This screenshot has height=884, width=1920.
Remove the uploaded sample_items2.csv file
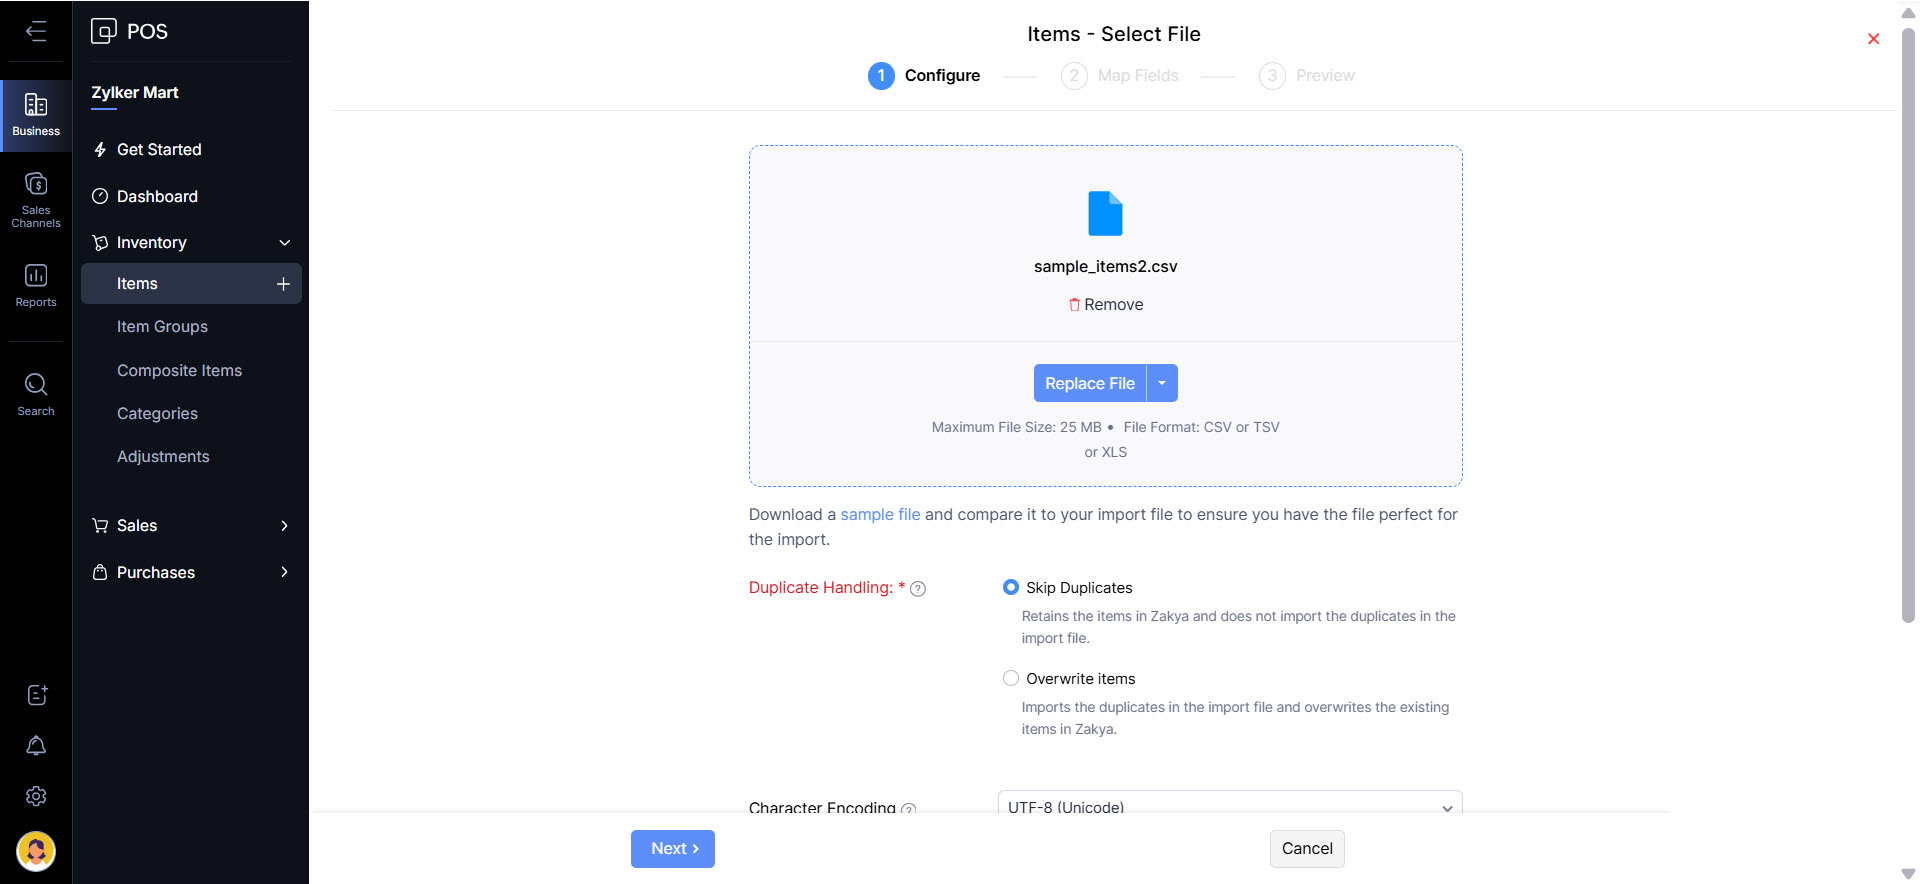(x=1106, y=305)
